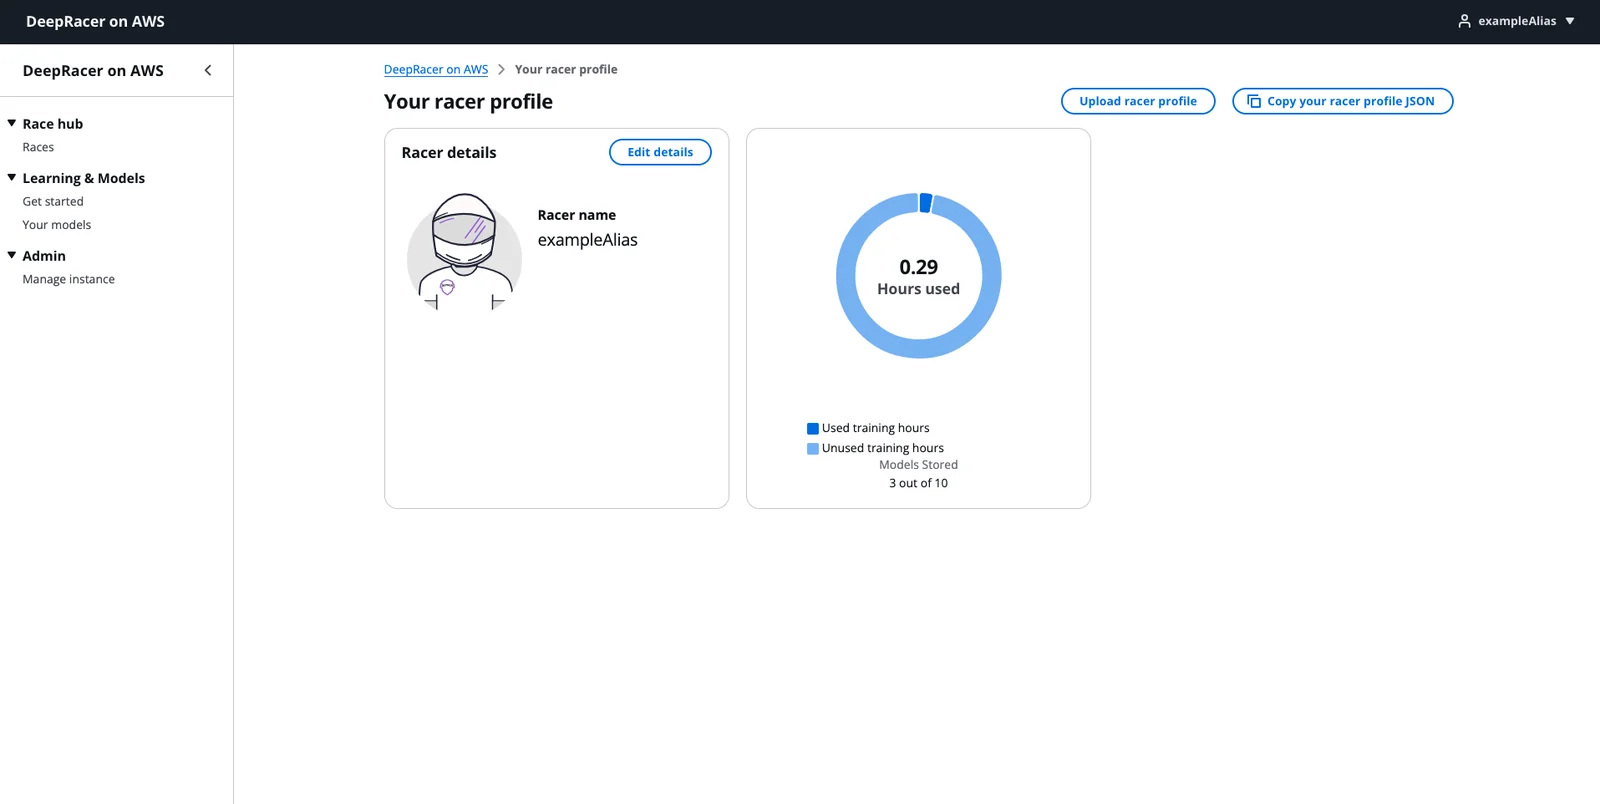Open Races in the sidebar
1600x804 pixels.
point(38,147)
